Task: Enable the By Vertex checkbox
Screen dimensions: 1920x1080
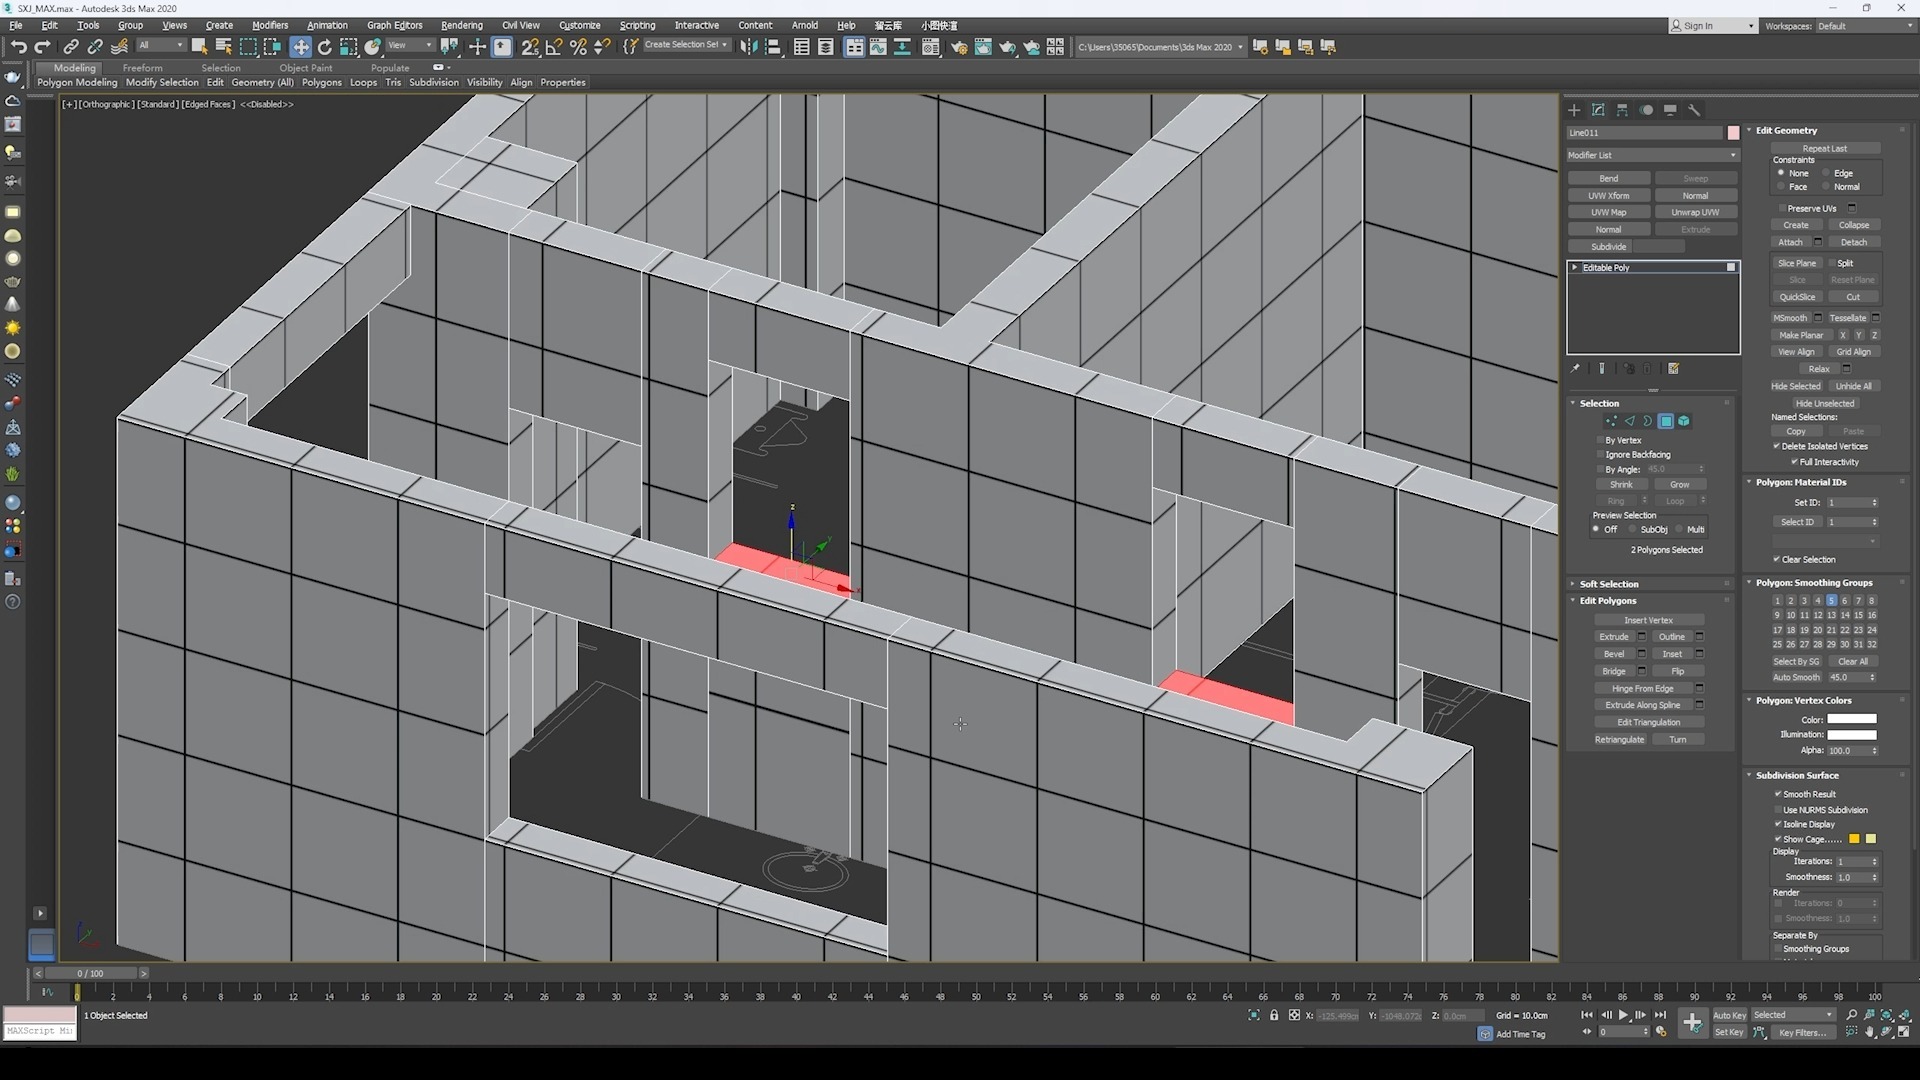Action: [x=1600, y=440]
